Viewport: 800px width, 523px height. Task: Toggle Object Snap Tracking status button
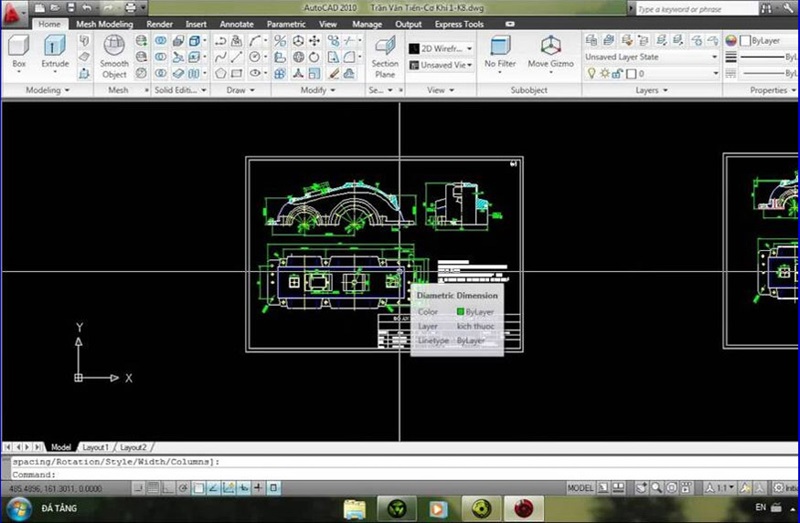(214, 488)
